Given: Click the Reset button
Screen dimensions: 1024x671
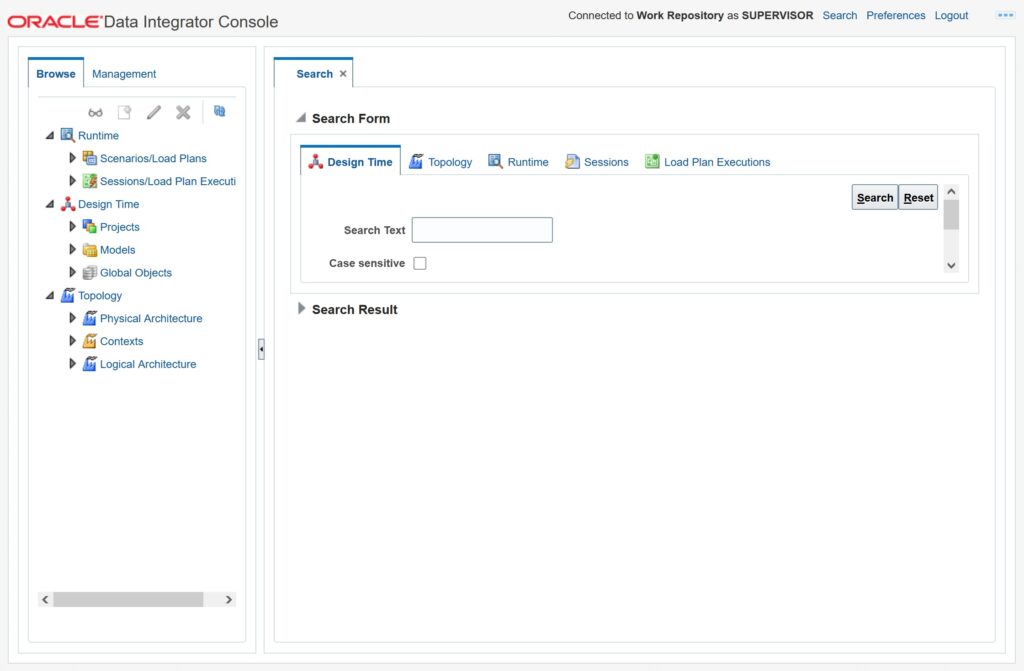Looking at the screenshot, I should (918, 197).
